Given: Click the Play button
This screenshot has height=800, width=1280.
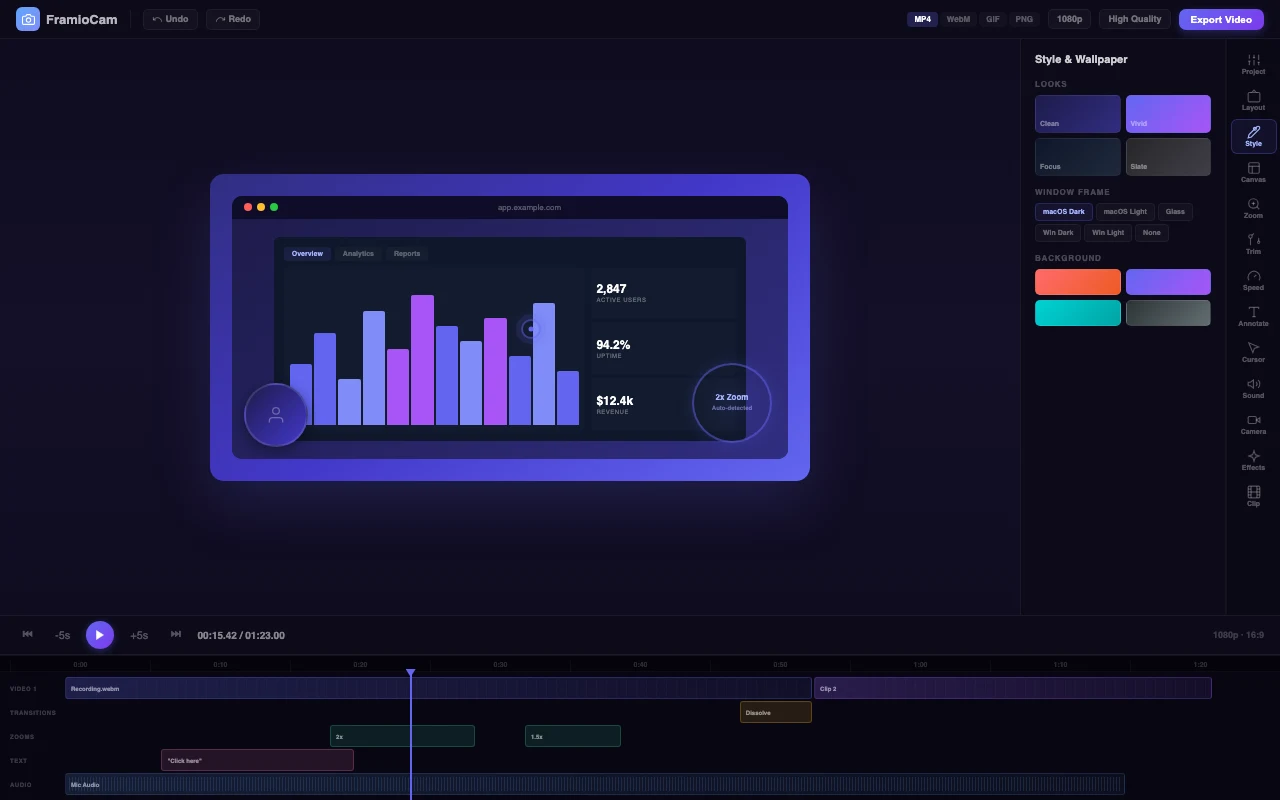Looking at the screenshot, I should (99, 635).
